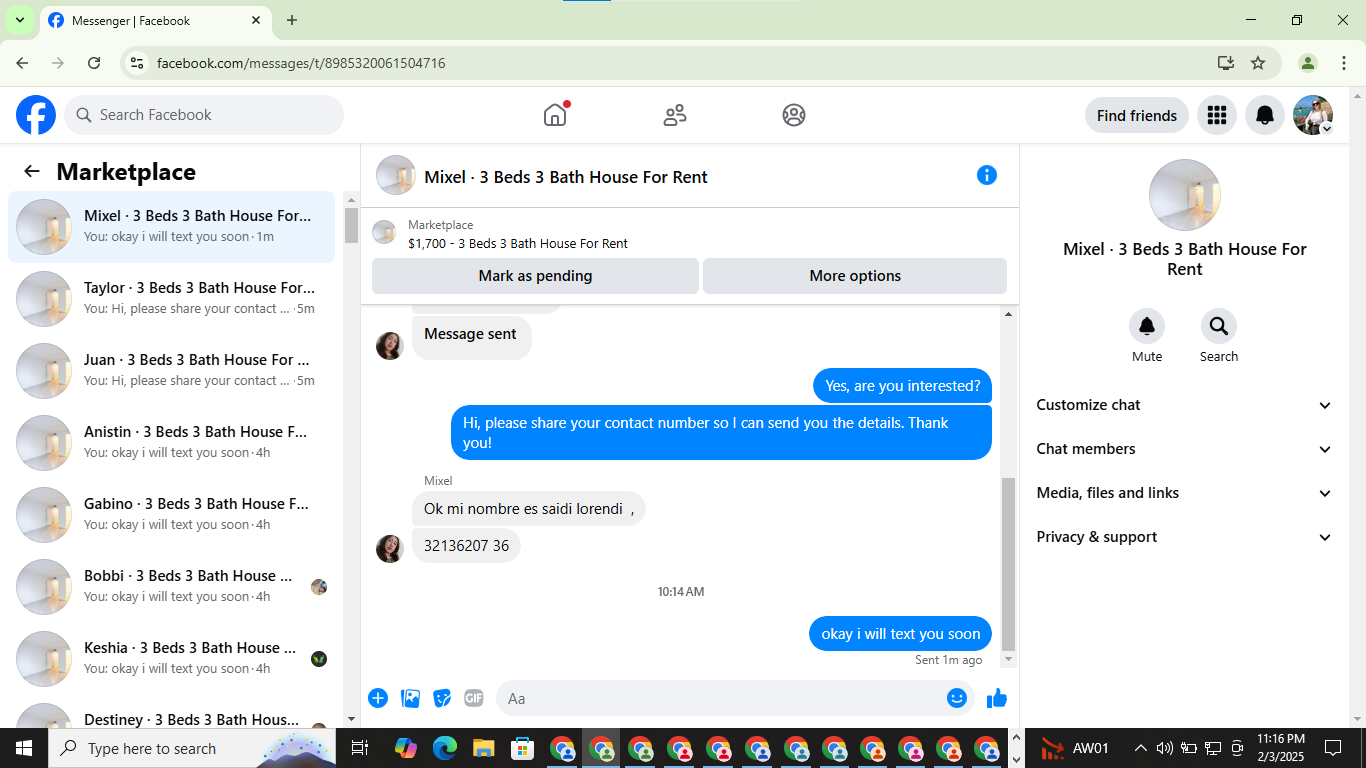Image resolution: width=1366 pixels, height=768 pixels.
Task: Go back using arrow beside Marketplace
Action: pos(32,171)
